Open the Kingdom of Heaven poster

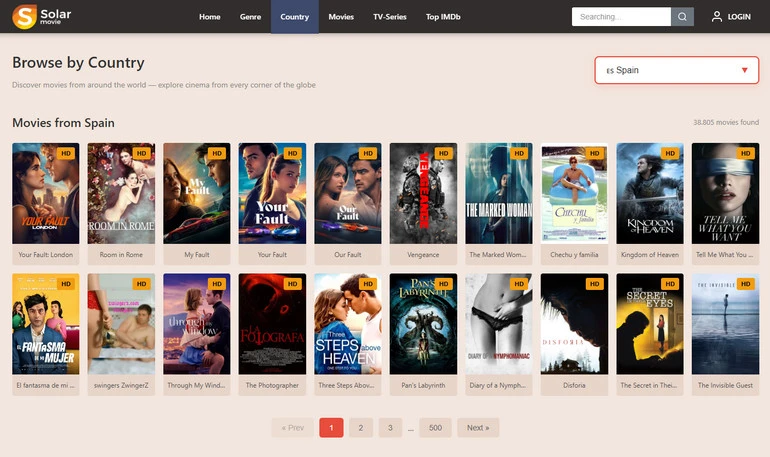tap(650, 193)
